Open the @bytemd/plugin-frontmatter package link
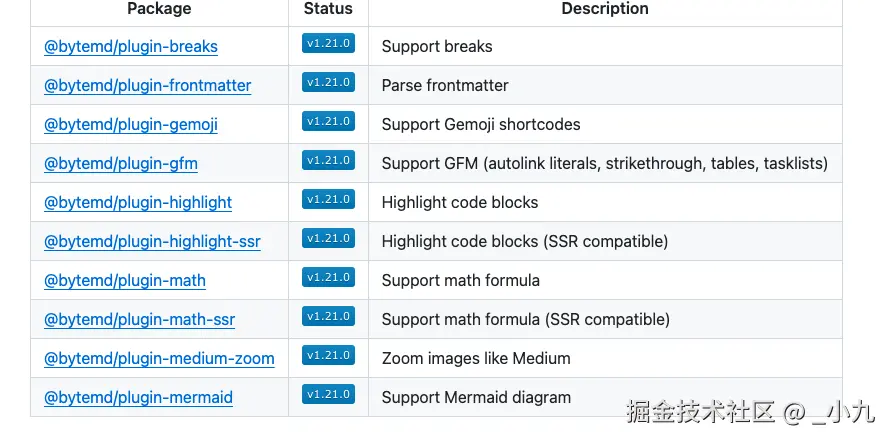This screenshot has width=891, height=441. click(148, 86)
